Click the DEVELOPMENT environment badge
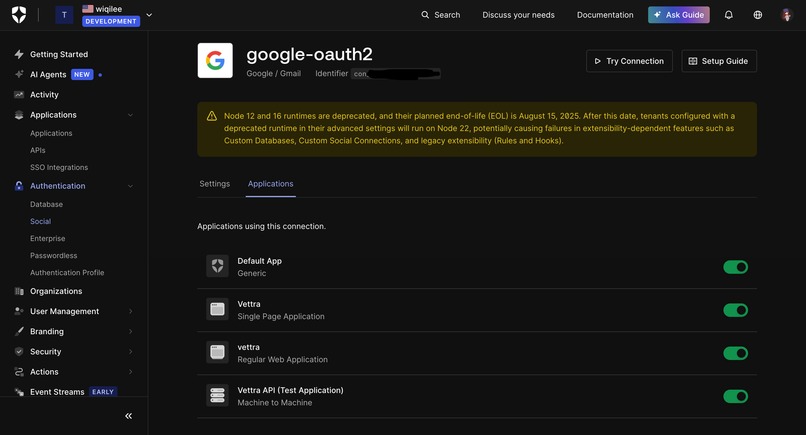This screenshot has width=806, height=435. coord(111,21)
